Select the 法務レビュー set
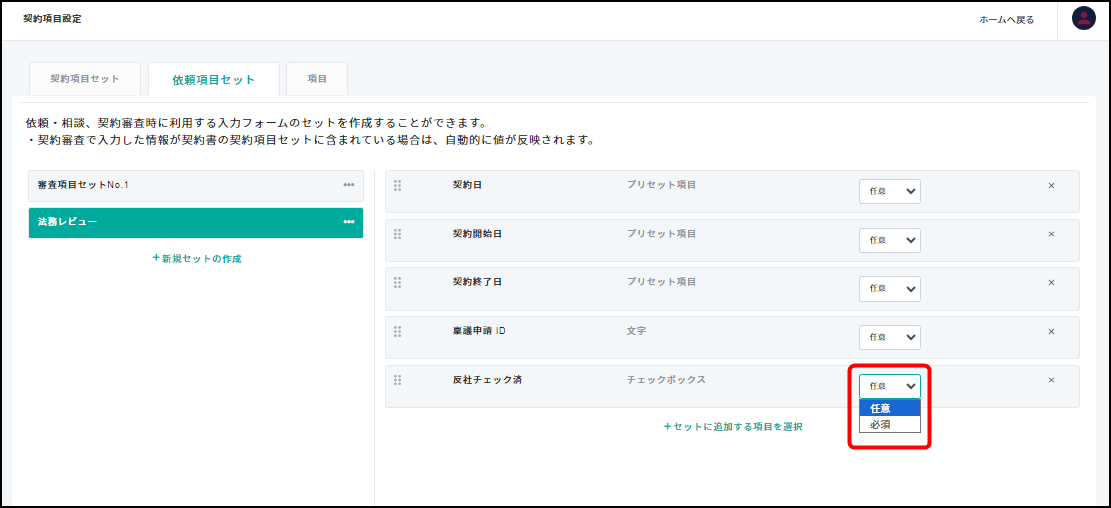This screenshot has width=1111, height=508. [196, 222]
